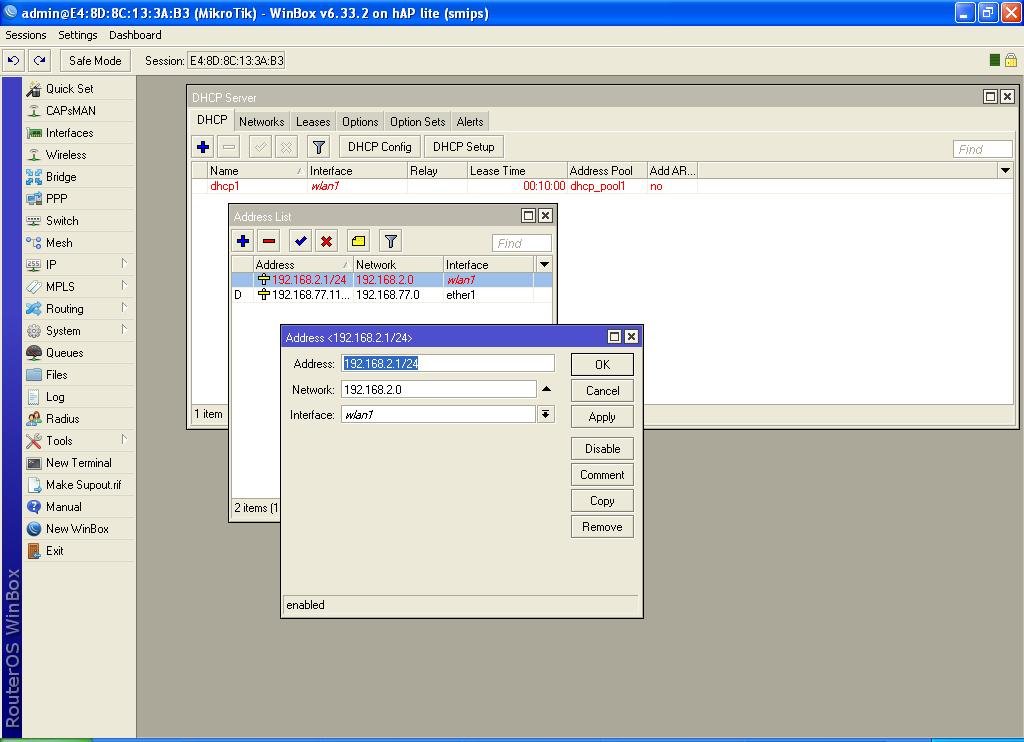The height and width of the screenshot is (742, 1024).
Task: Collapse the Network field with up arrow
Action: pyautogui.click(x=547, y=389)
